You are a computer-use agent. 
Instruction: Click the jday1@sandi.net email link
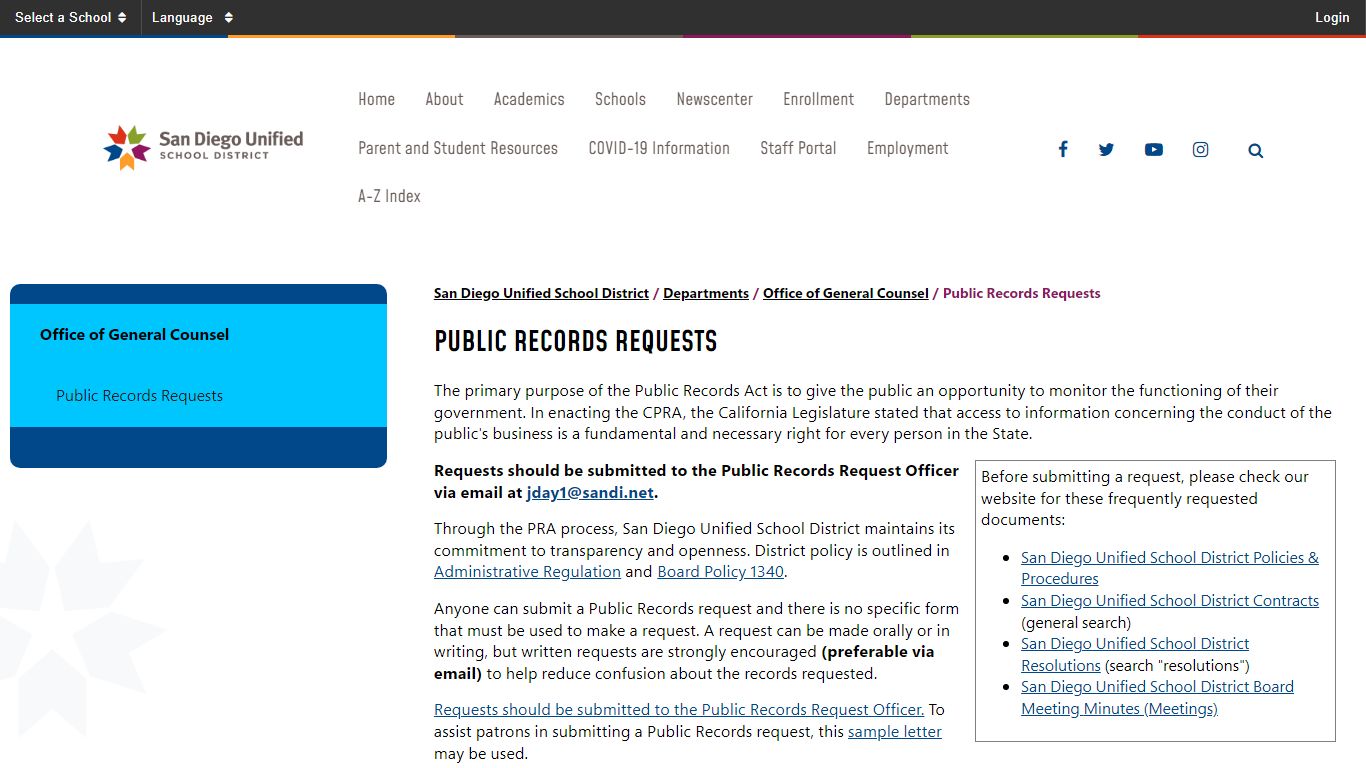[x=590, y=492]
